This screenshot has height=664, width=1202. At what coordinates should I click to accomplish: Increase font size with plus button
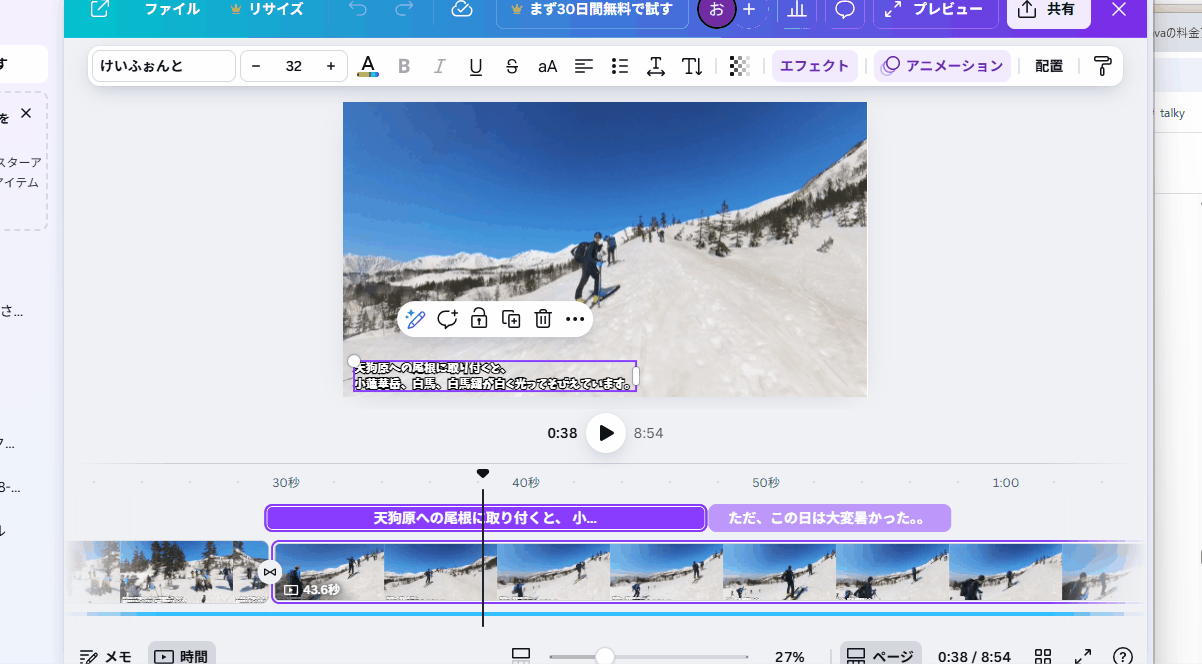click(331, 66)
